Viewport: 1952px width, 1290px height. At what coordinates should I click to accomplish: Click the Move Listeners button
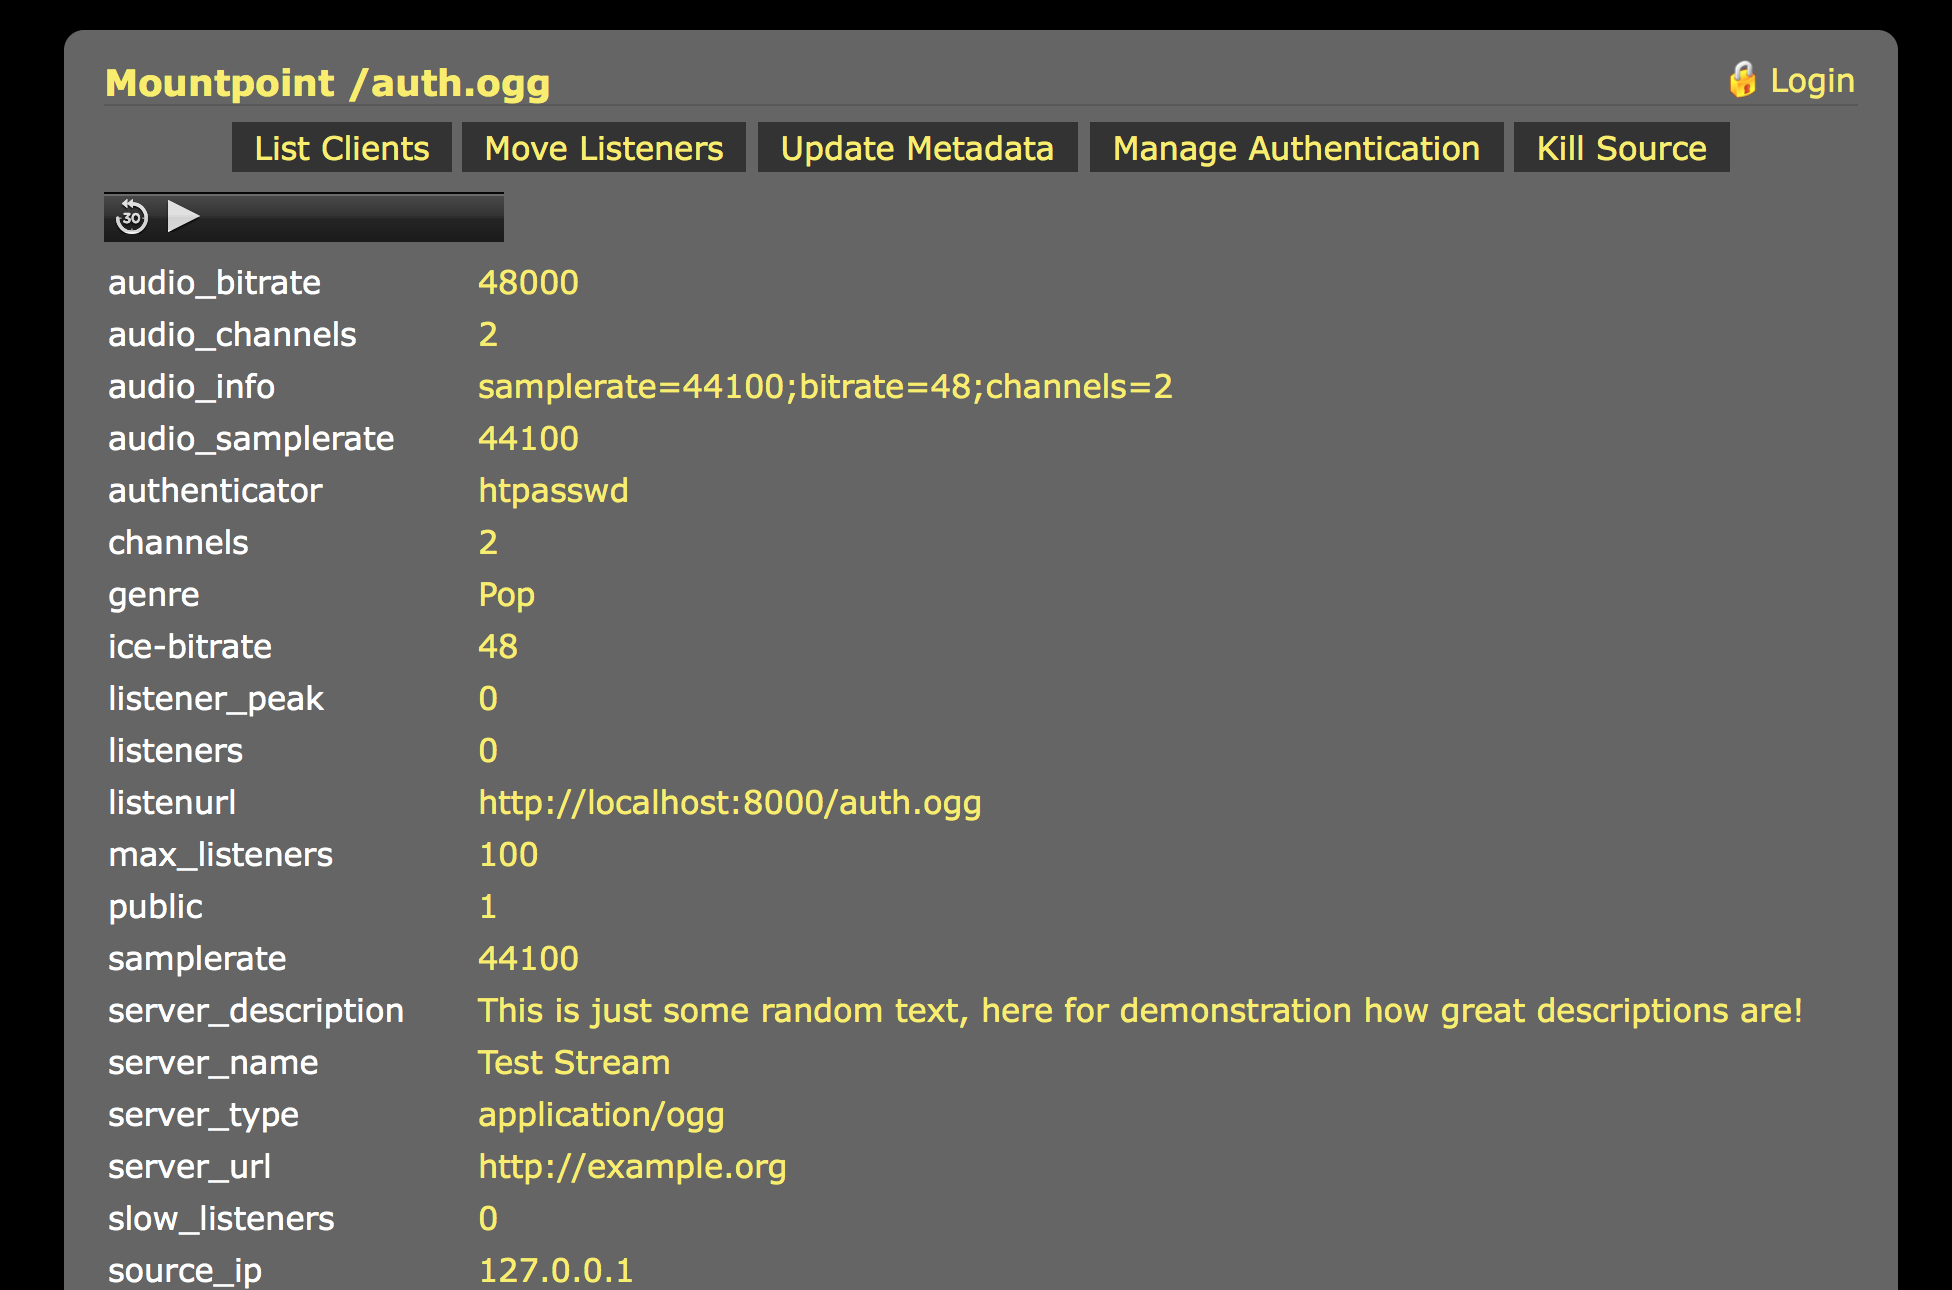point(602,147)
